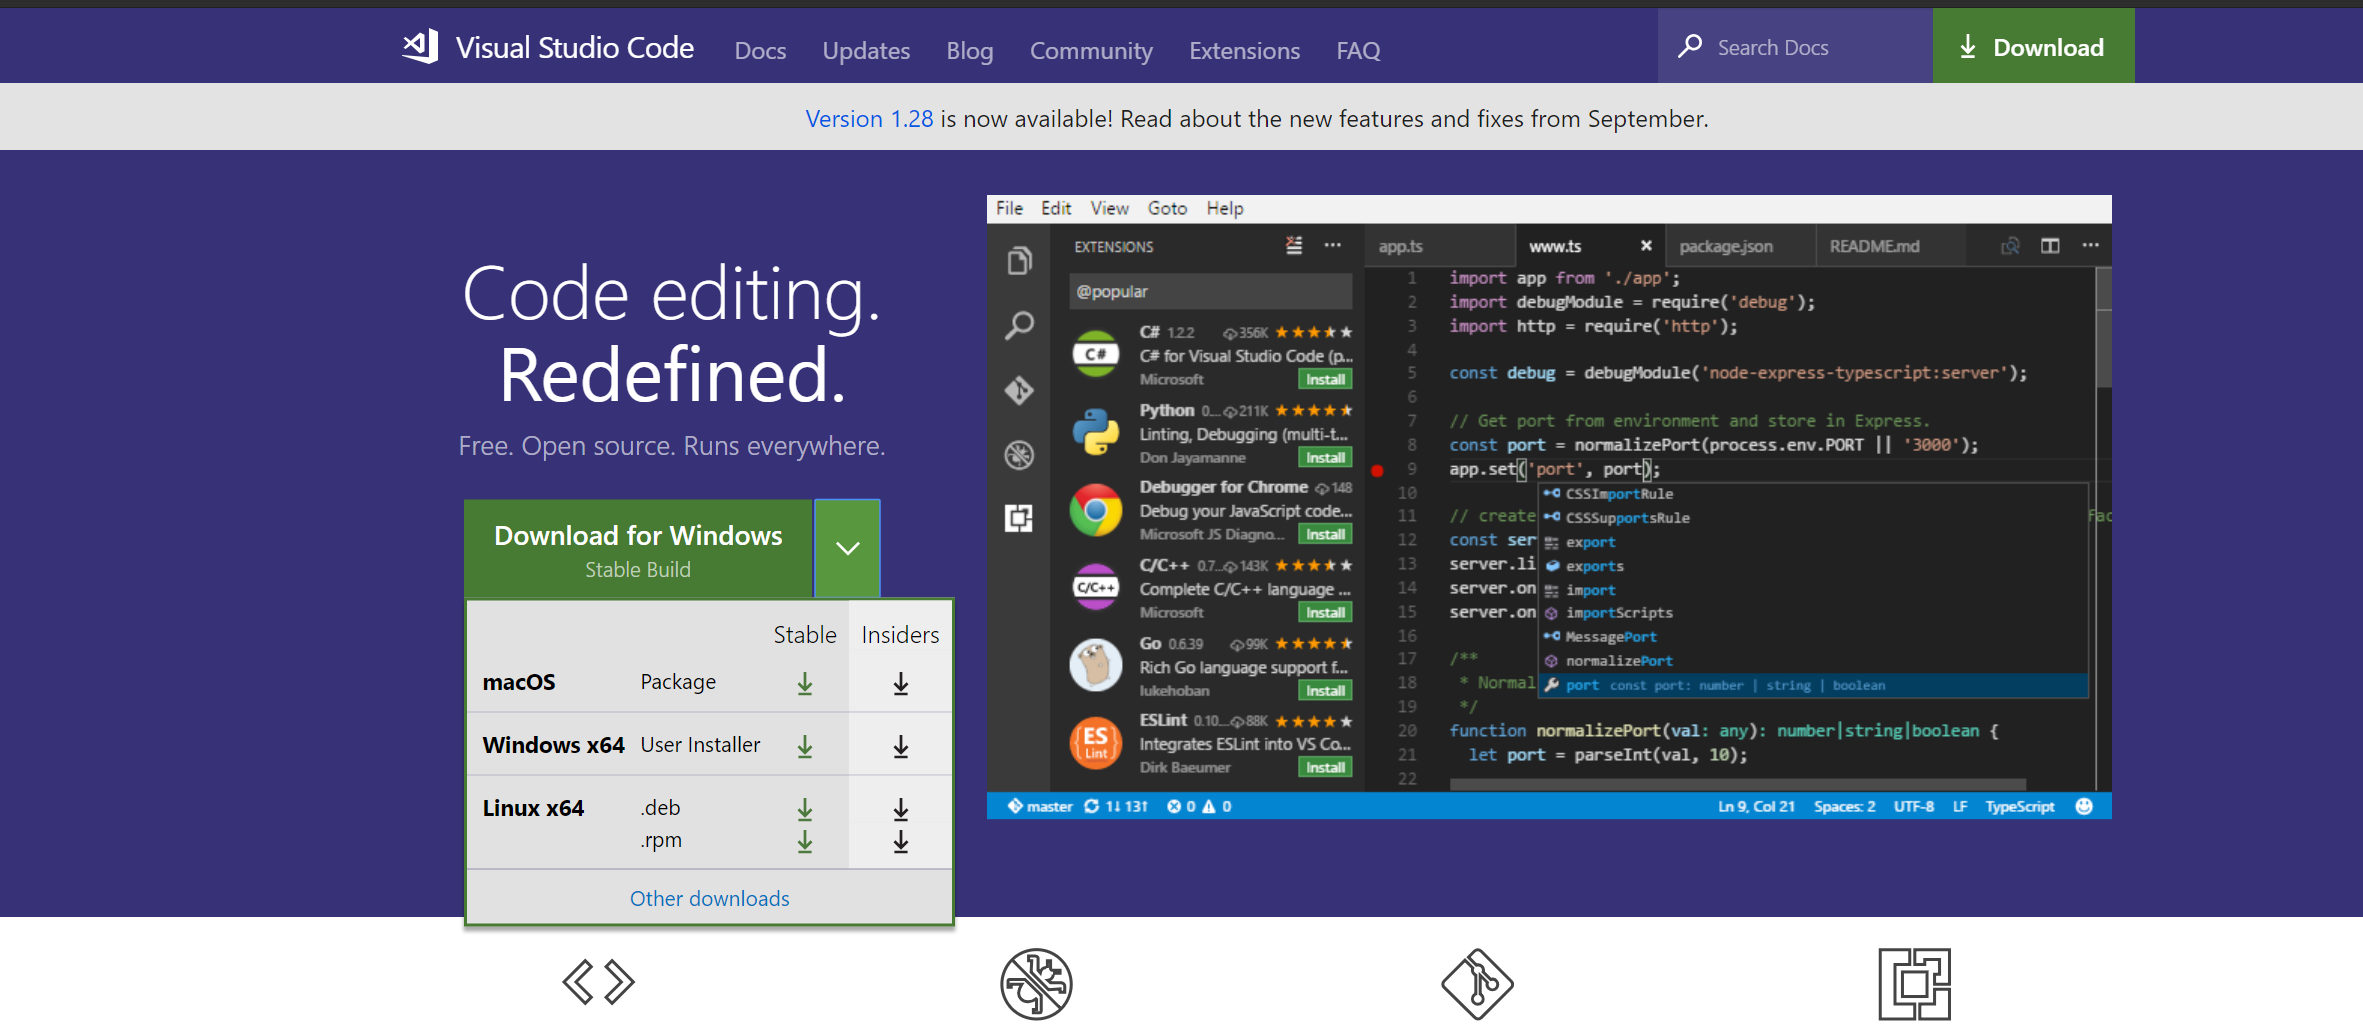Viewport: 2363px width, 1028px height.
Task: Download Linux .rpm stable build
Action: pyautogui.click(x=805, y=842)
